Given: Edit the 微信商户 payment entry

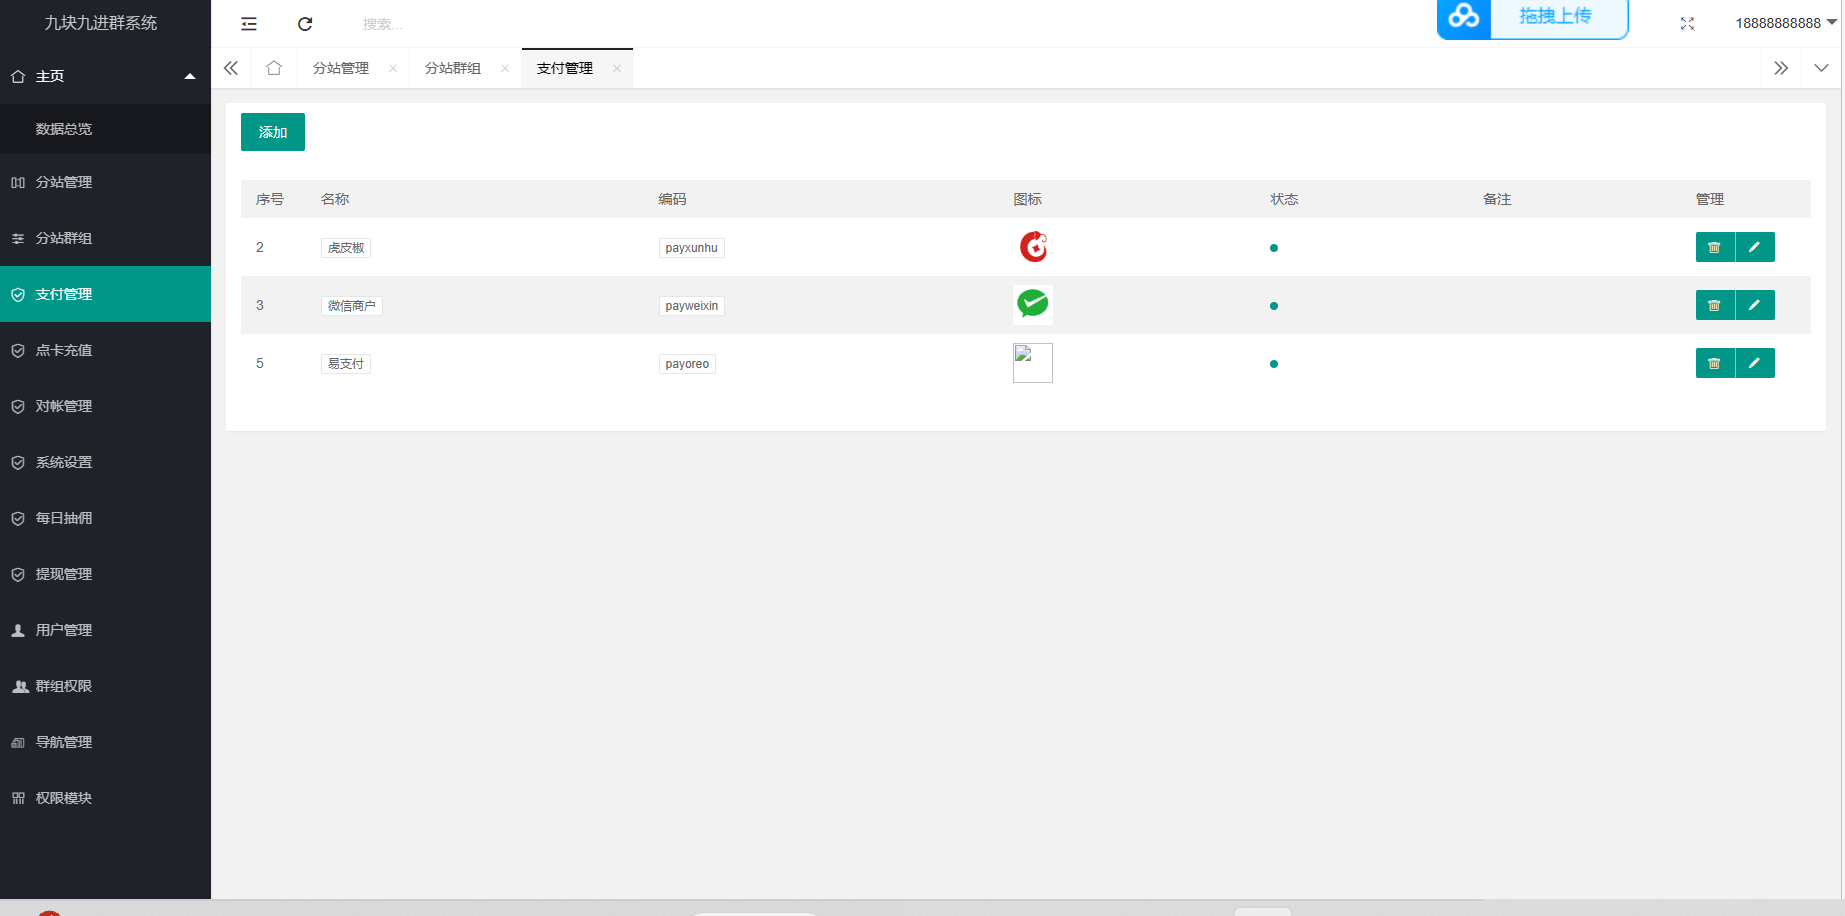Looking at the screenshot, I should (x=1754, y=305).
